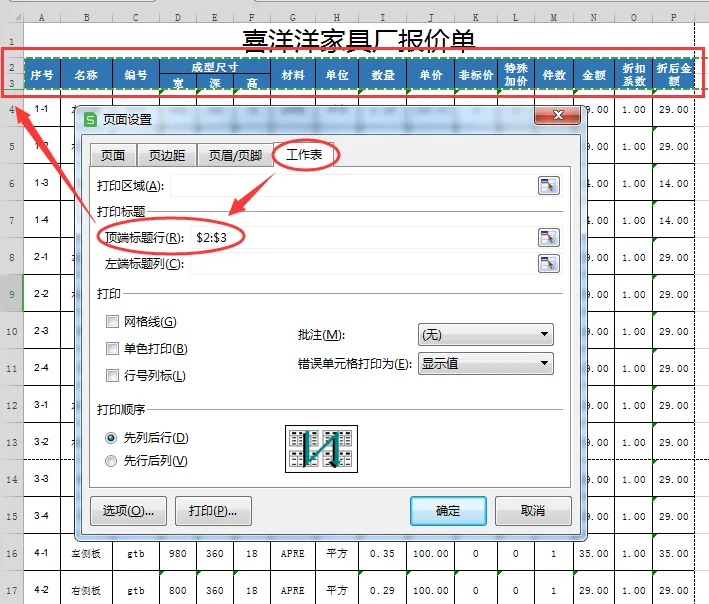
Task: Switch to the 页边距 tab
Action: point(167,155)
